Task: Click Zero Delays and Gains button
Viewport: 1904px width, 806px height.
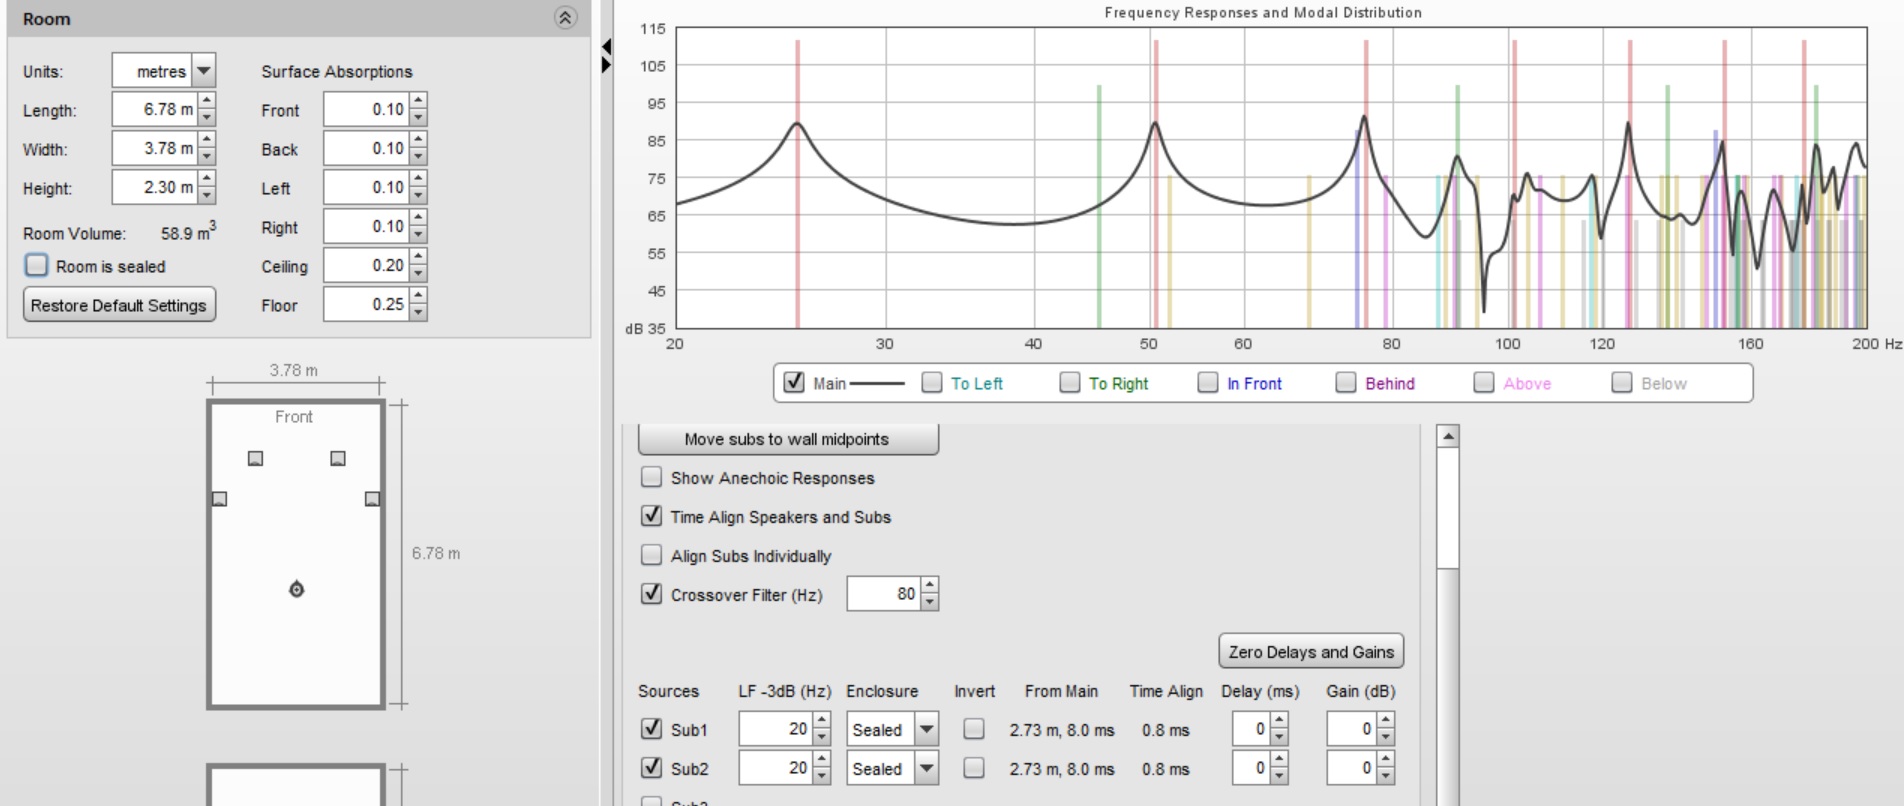Action: tap(1311, 651)
